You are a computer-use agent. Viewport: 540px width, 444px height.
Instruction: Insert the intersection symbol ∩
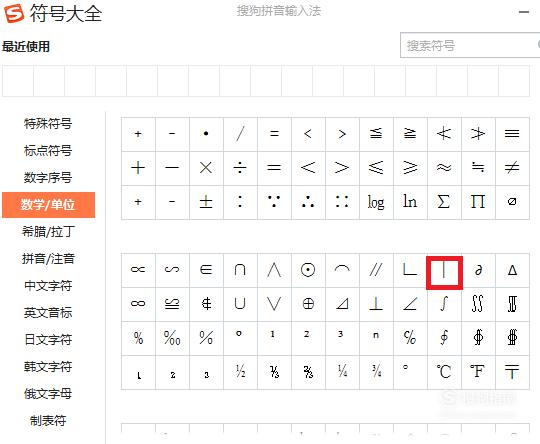pyautogui.click(x=240, y=270)
